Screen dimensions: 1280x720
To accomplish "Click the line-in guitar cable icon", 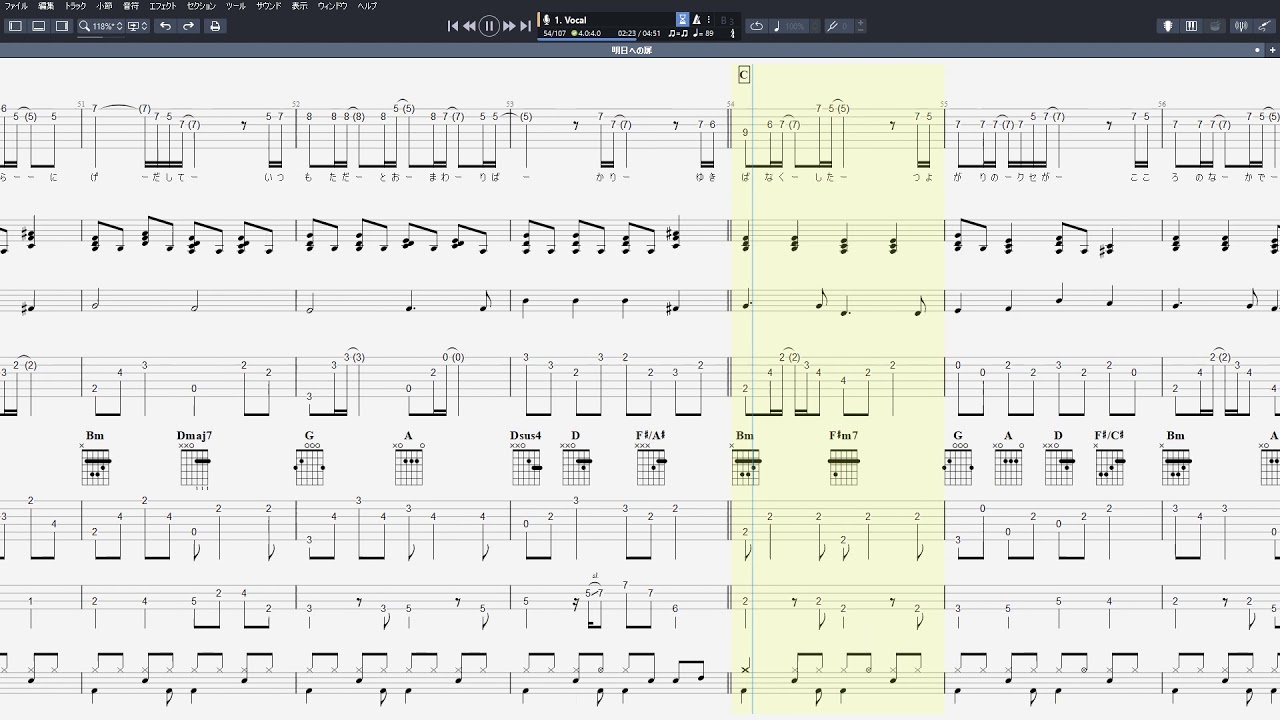I will pyautogui.click(x=1265, y=26).
